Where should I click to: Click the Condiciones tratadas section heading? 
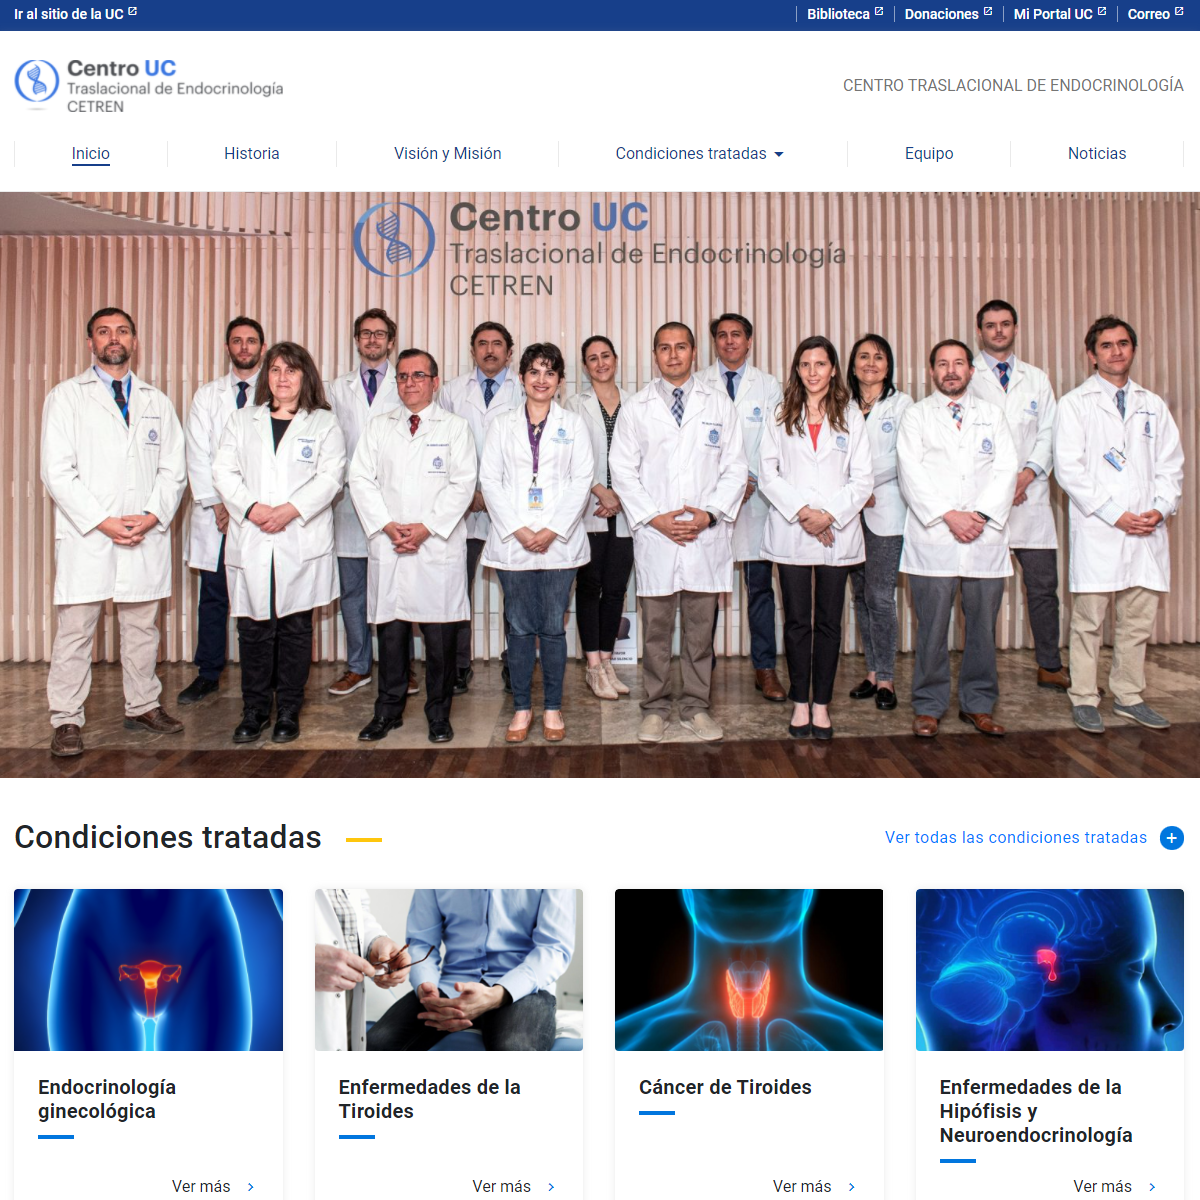[x=168, y=837]
